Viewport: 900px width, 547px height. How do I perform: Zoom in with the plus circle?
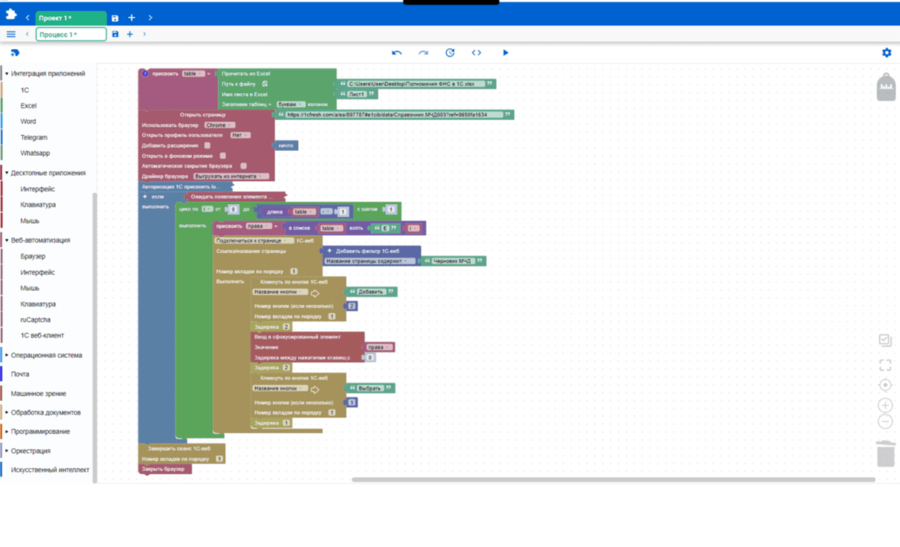tap(885, 405)
